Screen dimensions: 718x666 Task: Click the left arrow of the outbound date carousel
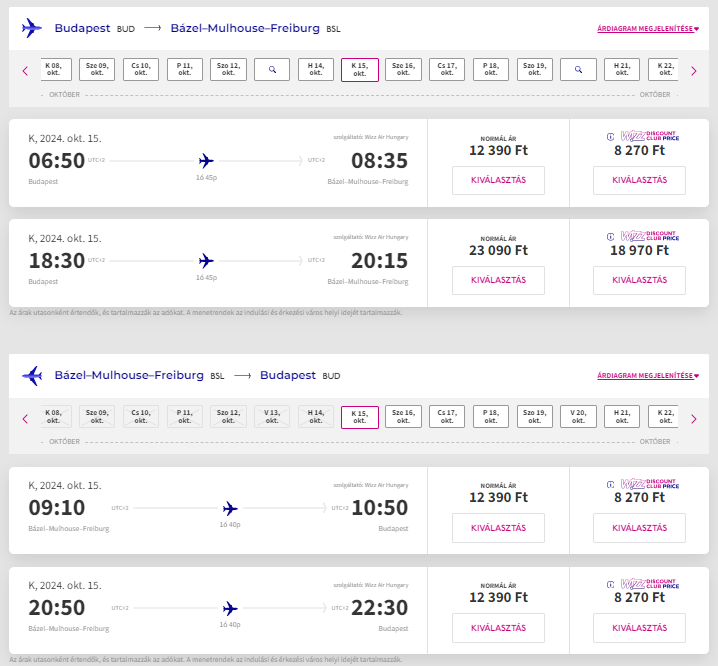(25, 70)
